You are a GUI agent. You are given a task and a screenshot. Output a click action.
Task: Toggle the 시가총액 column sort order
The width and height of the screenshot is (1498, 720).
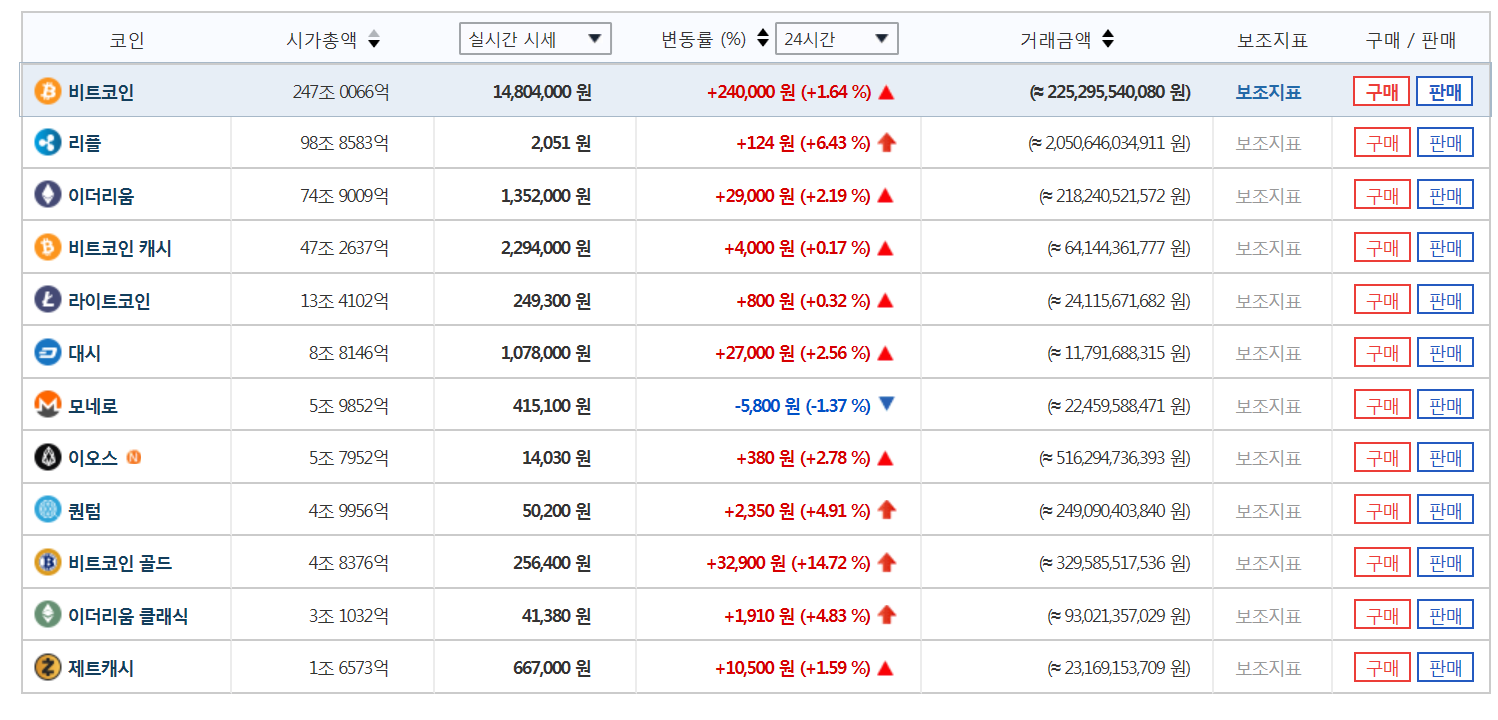point(373,38)
